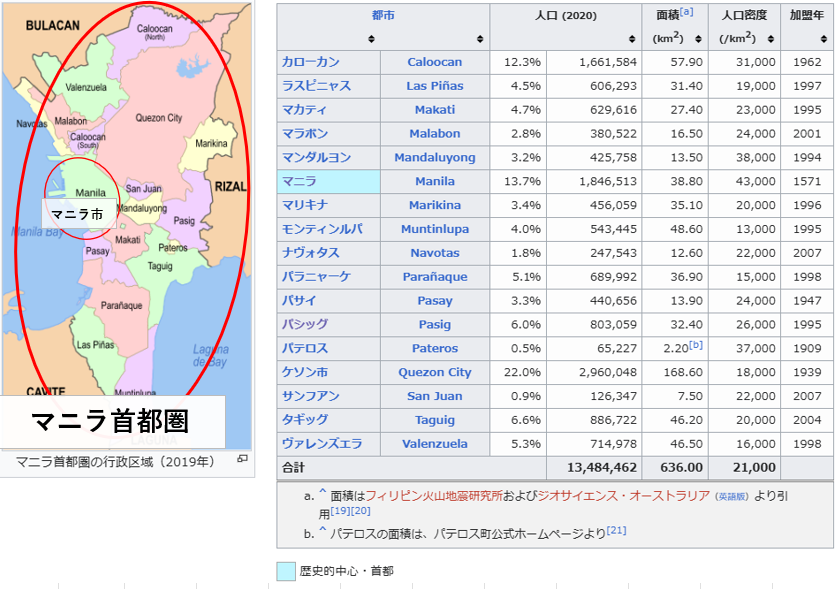Open the パラニャーケ link
Viewport: 835px width, 589px height.
pyautogui.click(x=316, y=277)
